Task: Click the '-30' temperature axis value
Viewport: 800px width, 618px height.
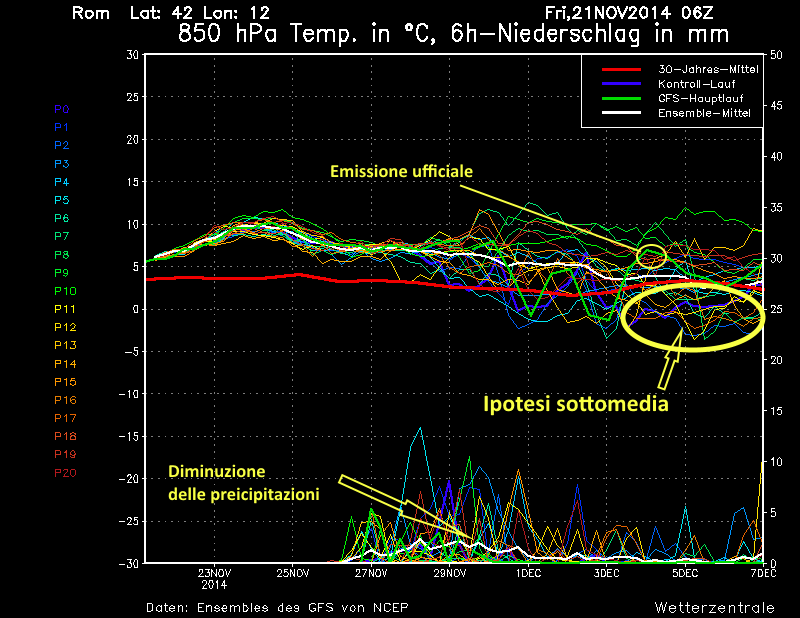Action: (x=129, y=564)
